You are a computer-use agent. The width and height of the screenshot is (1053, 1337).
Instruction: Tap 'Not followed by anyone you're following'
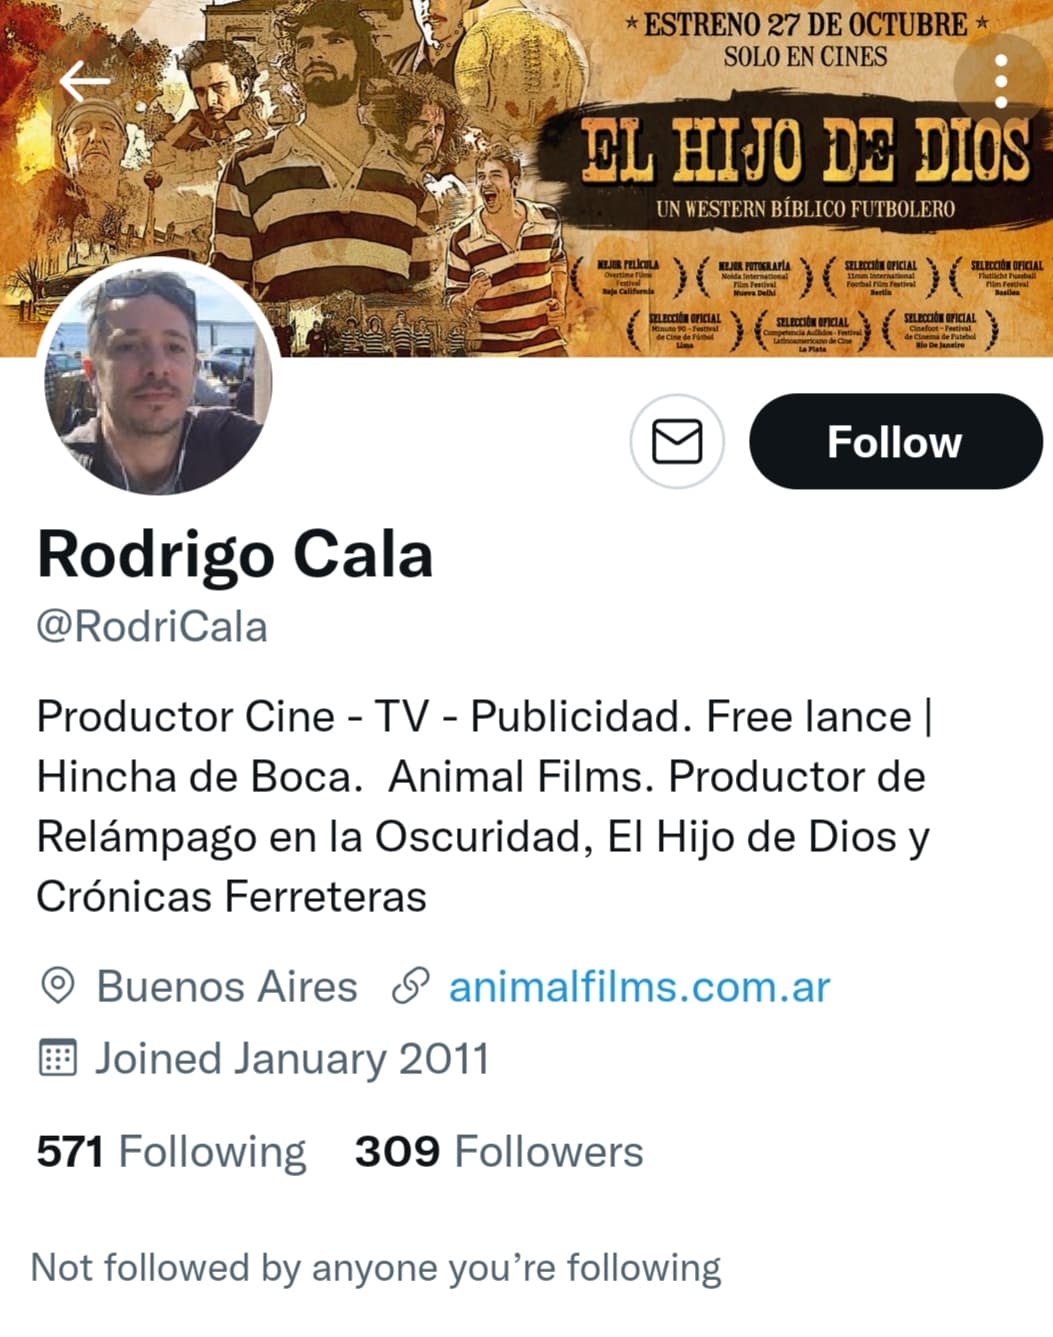[x=376, y=1268]
